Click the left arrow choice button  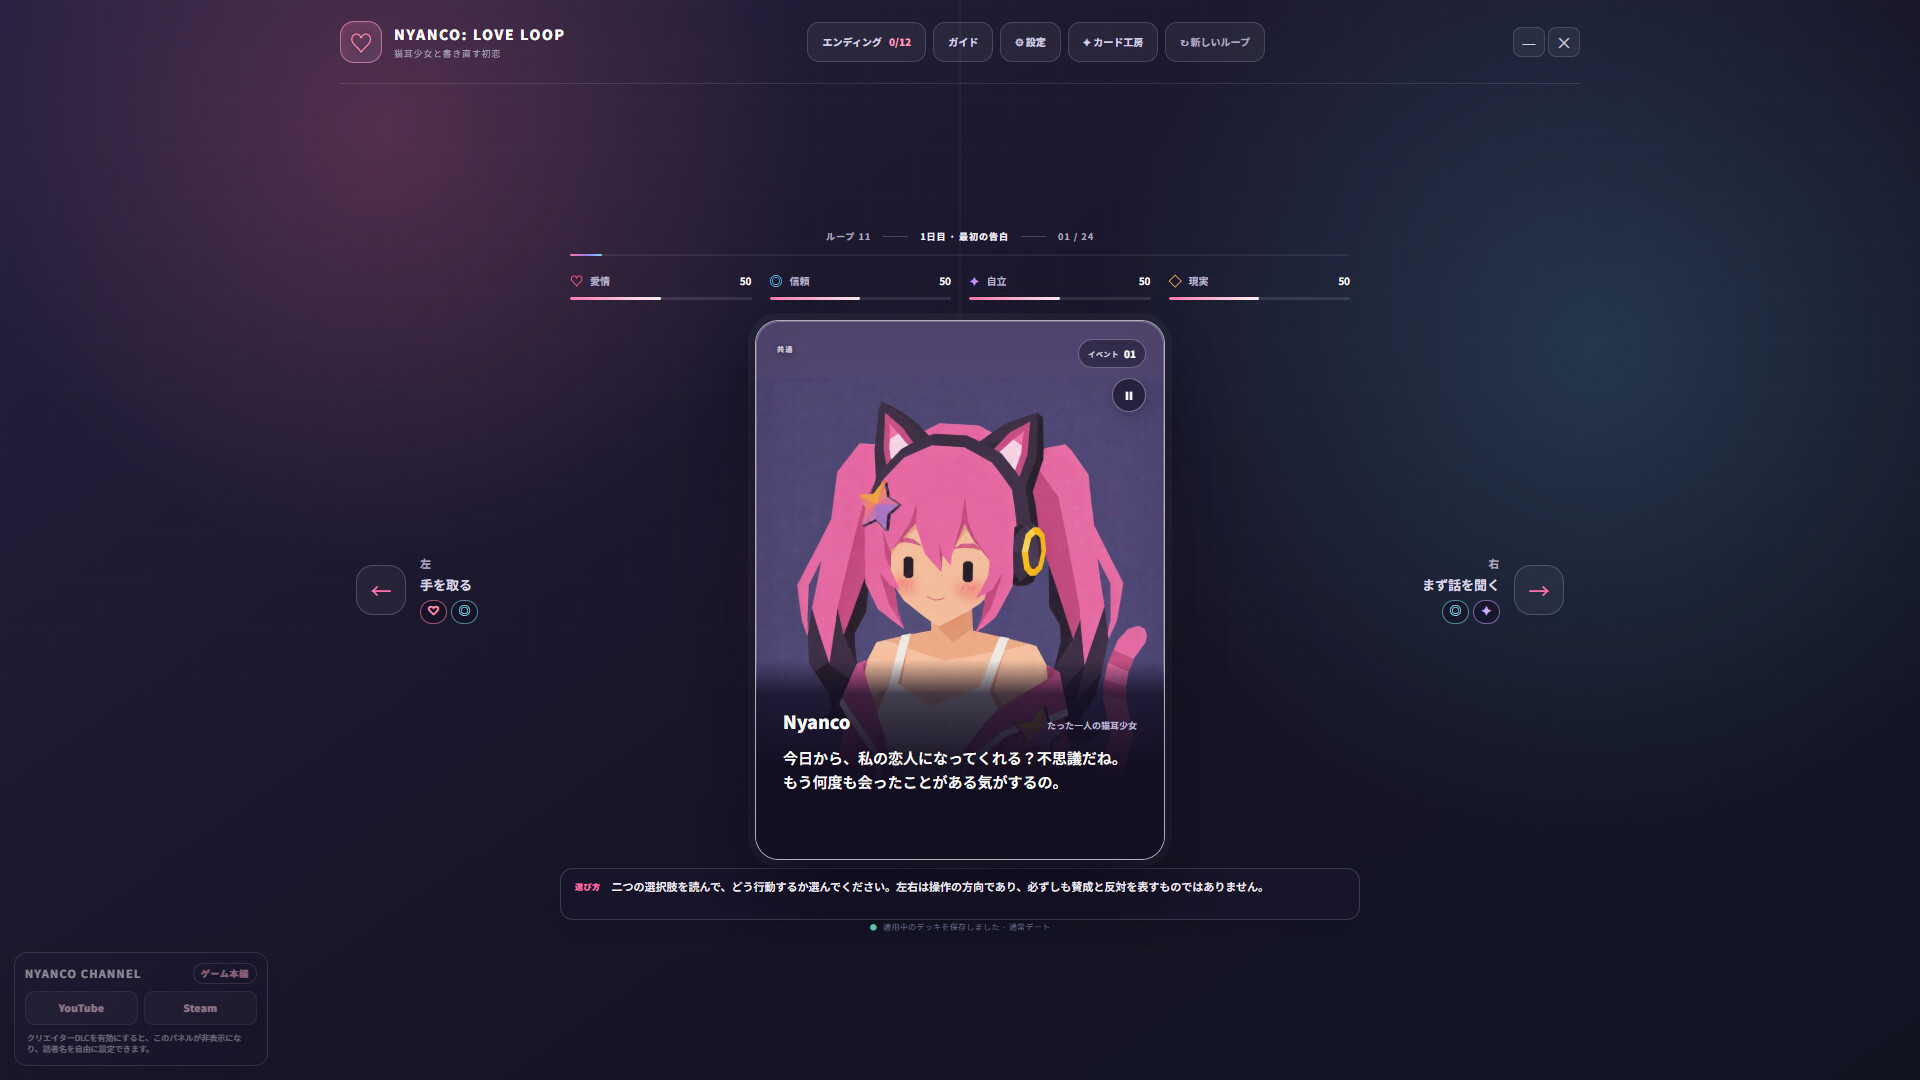click(x=381, y=590)
